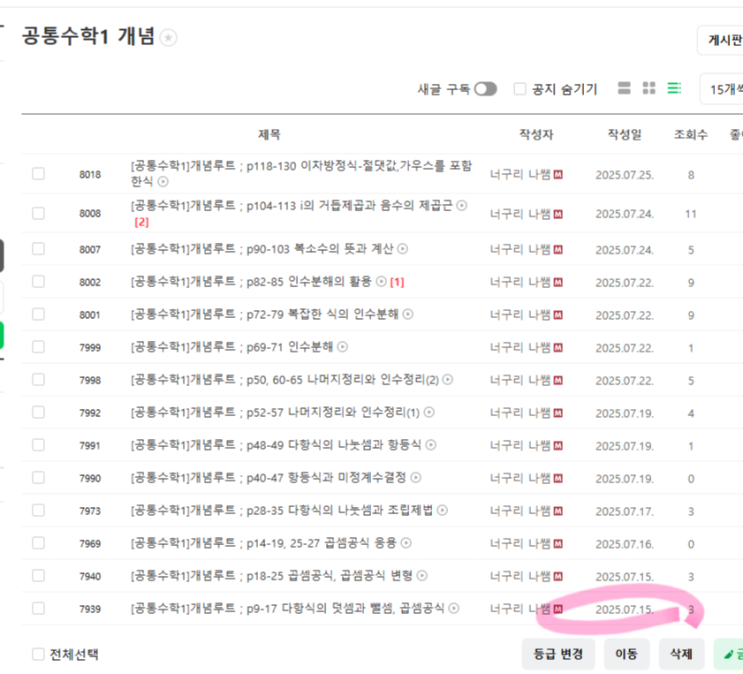Open comments [2] on post 8008
Viewport: 743px width, 674px height.
tap(141, 222)
